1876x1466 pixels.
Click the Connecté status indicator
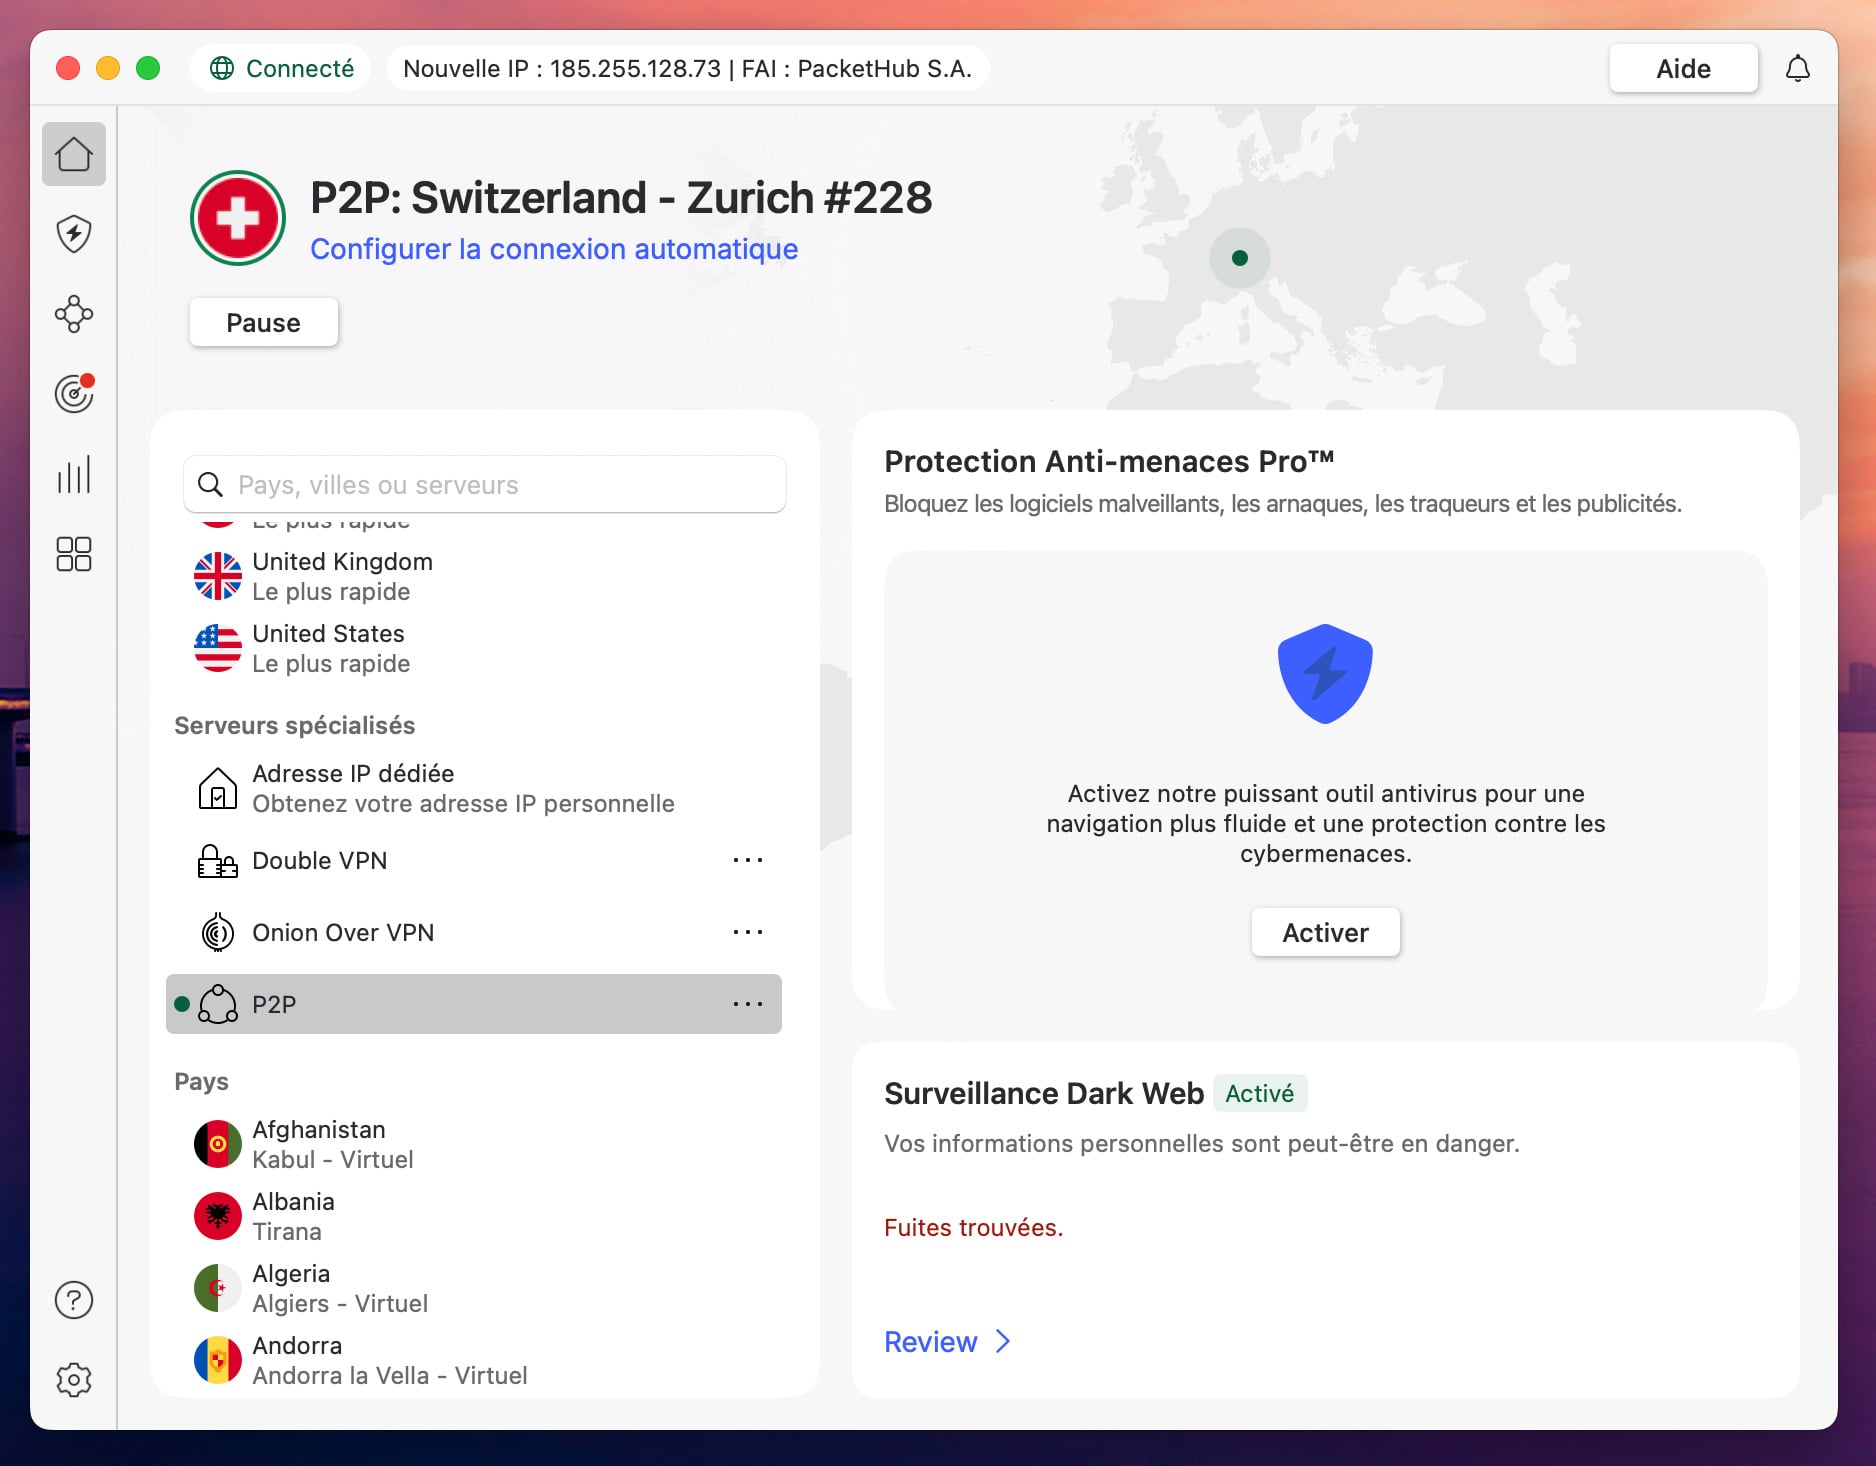(280, 68)
